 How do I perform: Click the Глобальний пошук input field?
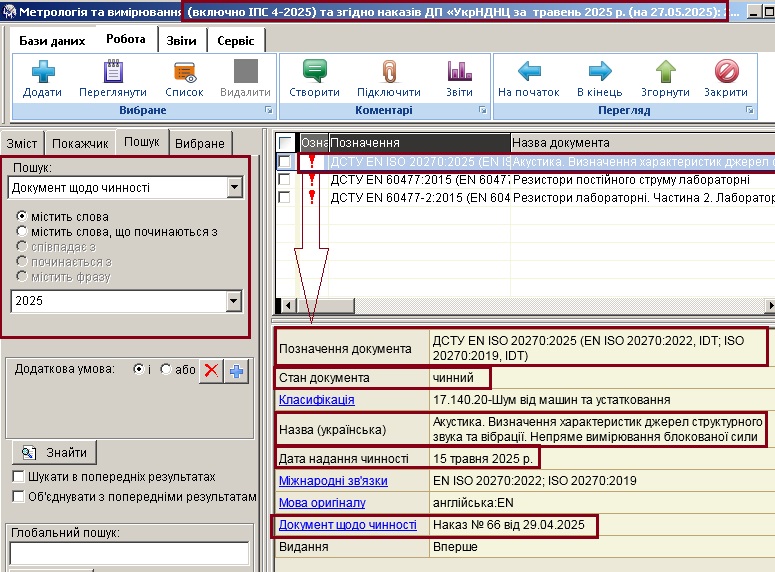[x=129, y=553]
